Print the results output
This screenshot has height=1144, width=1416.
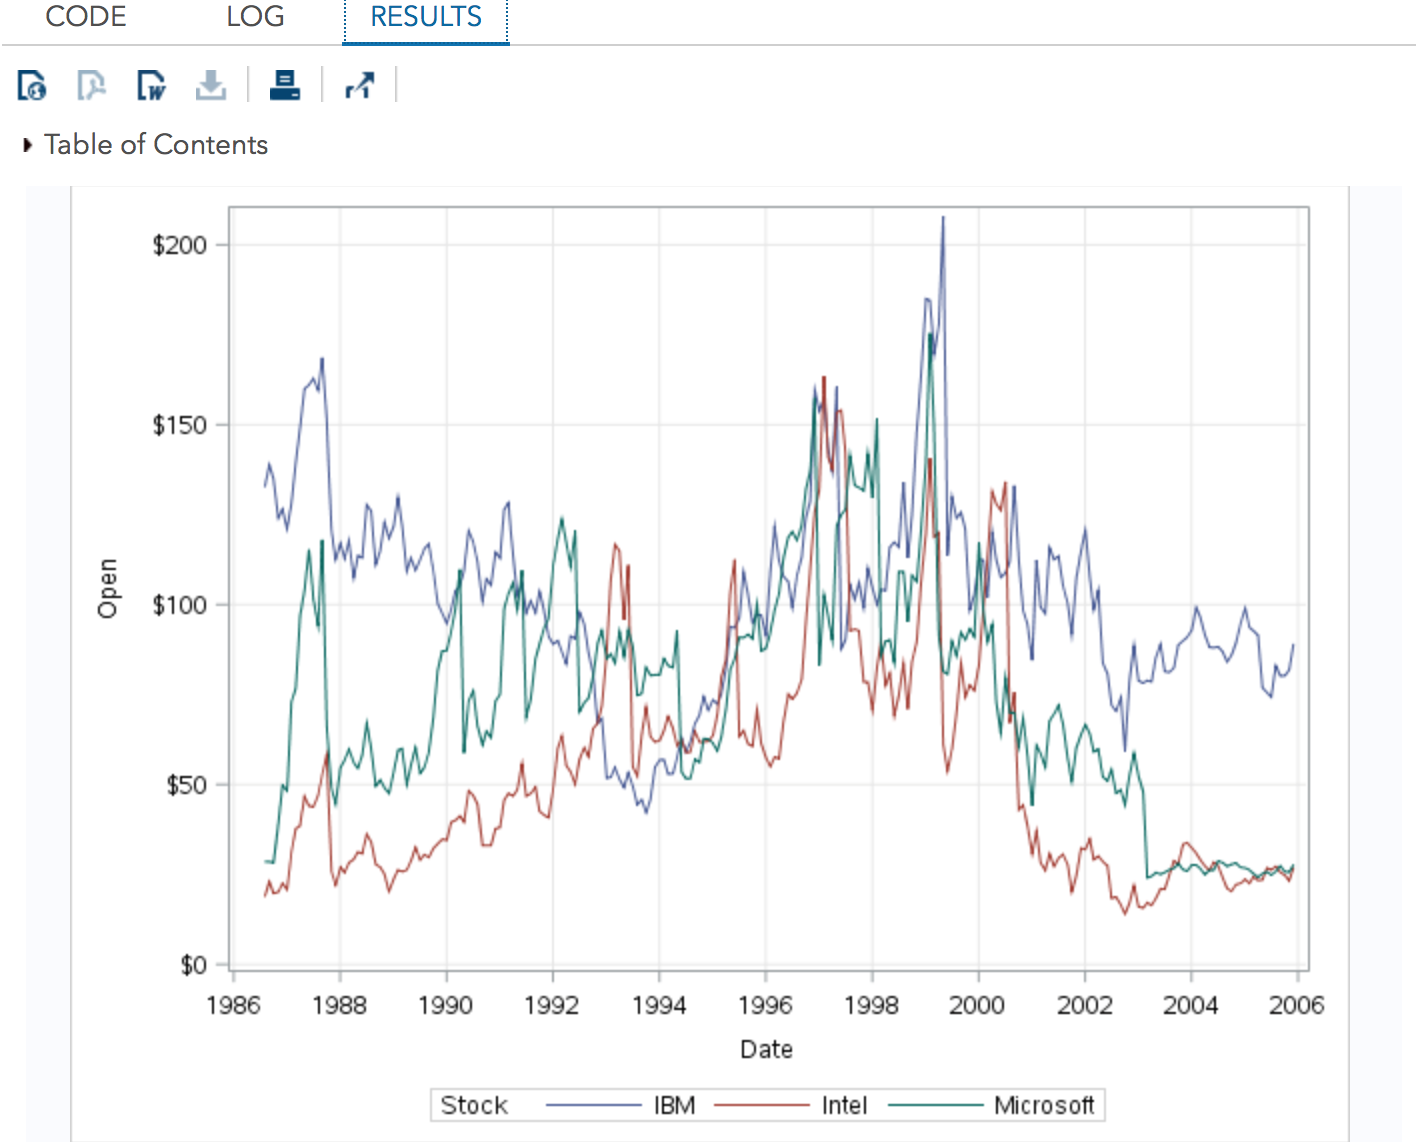284,85
